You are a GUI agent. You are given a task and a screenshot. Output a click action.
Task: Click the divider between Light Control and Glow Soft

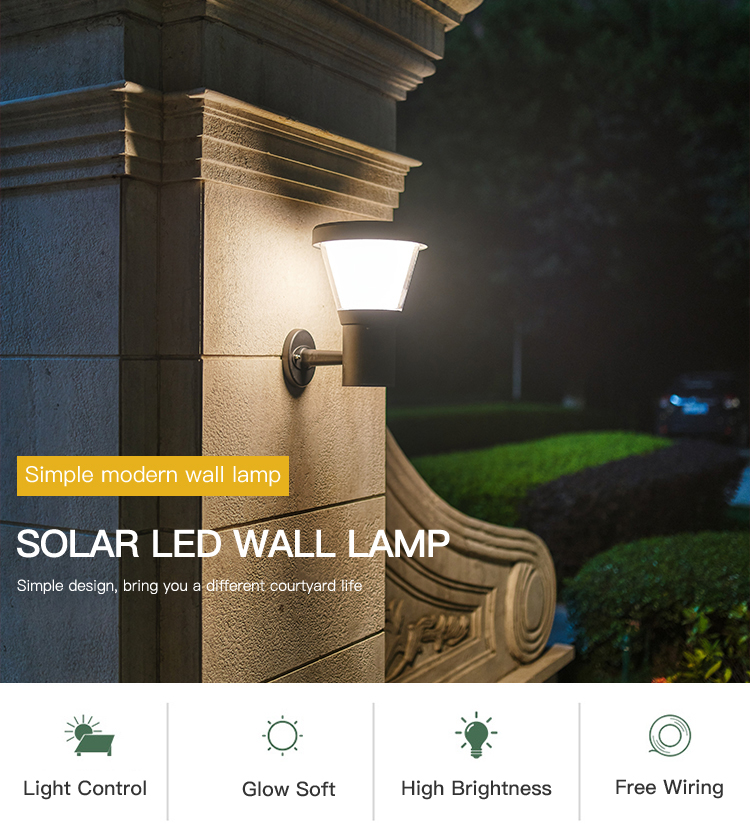click(167, 761)
